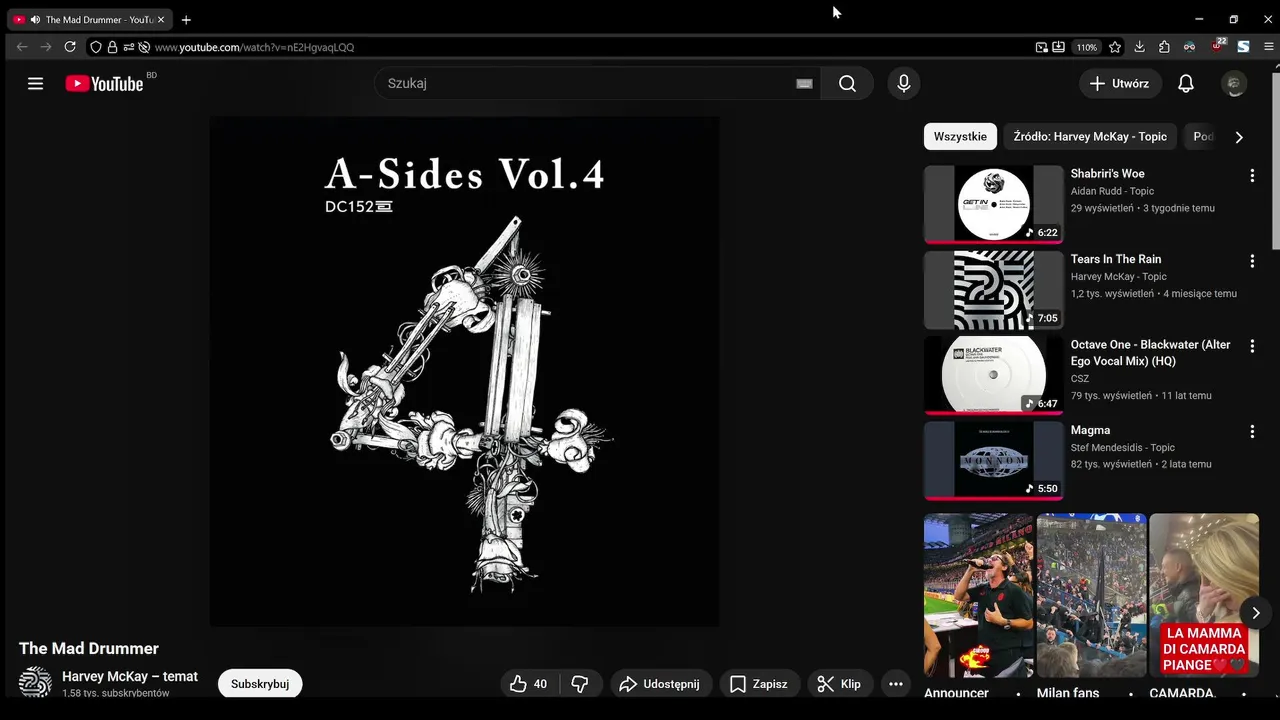This screenshot has height=720, width=1280.
Task: Play the Octave One Blackwater thumbnail
Action: point(993,375)
